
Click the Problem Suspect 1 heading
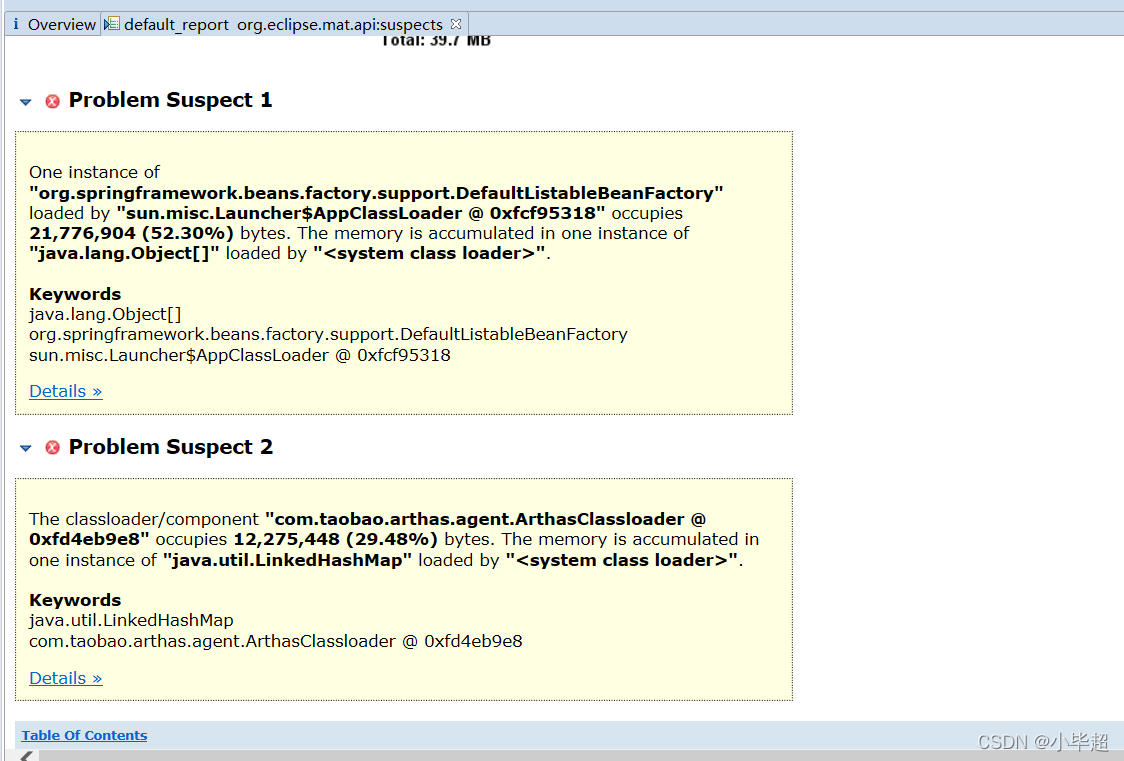(171, 100)
